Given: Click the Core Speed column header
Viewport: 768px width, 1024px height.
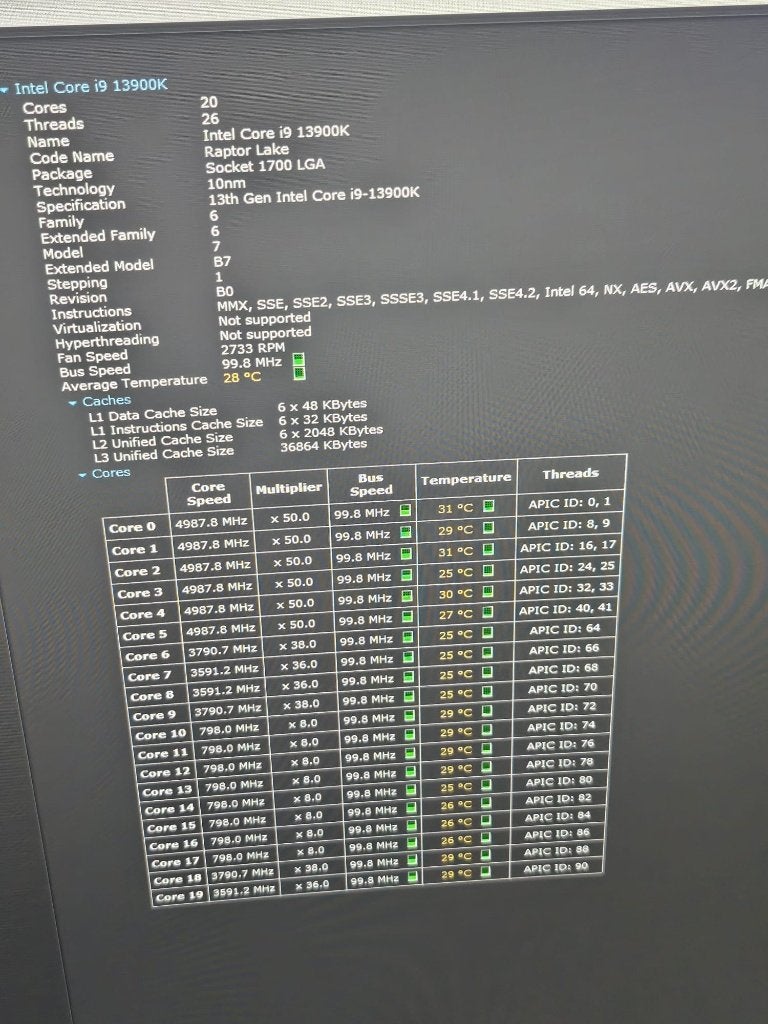Looking at the screenshot, I should (209, 494).
